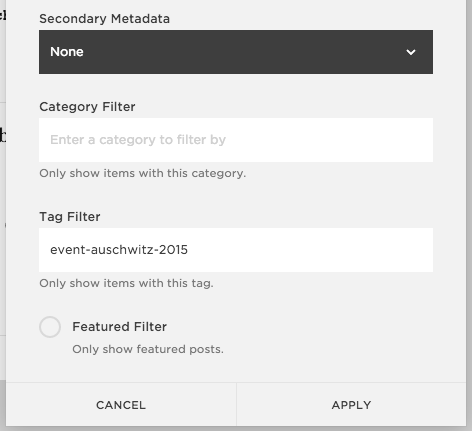Viewport: 472px width, 431px height.
Task: Click 'Only show items with this category.' hint
Action: click(x=143, y=173)
